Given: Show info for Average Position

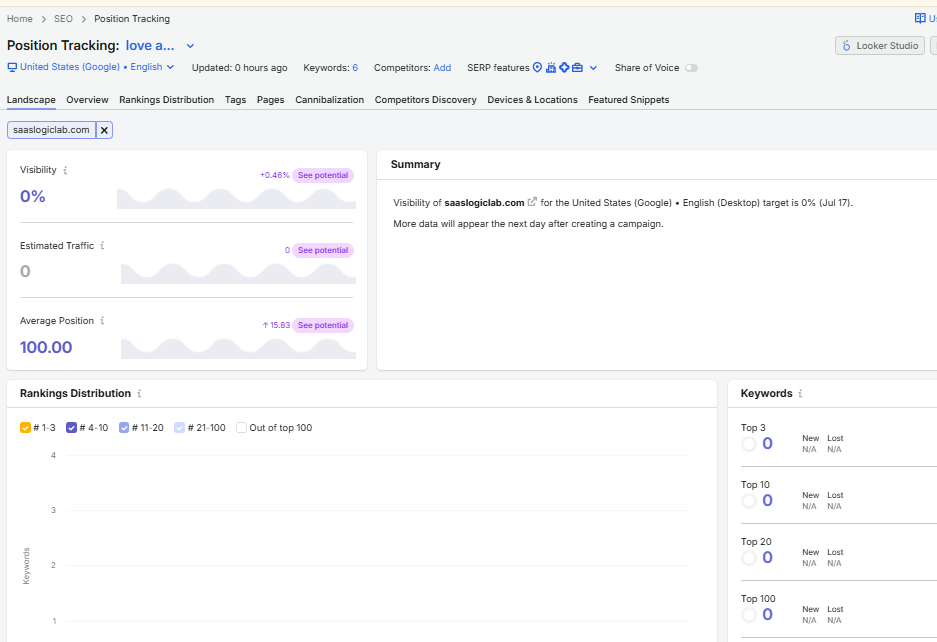Looking at the screenshot, I should click(102, 320).
